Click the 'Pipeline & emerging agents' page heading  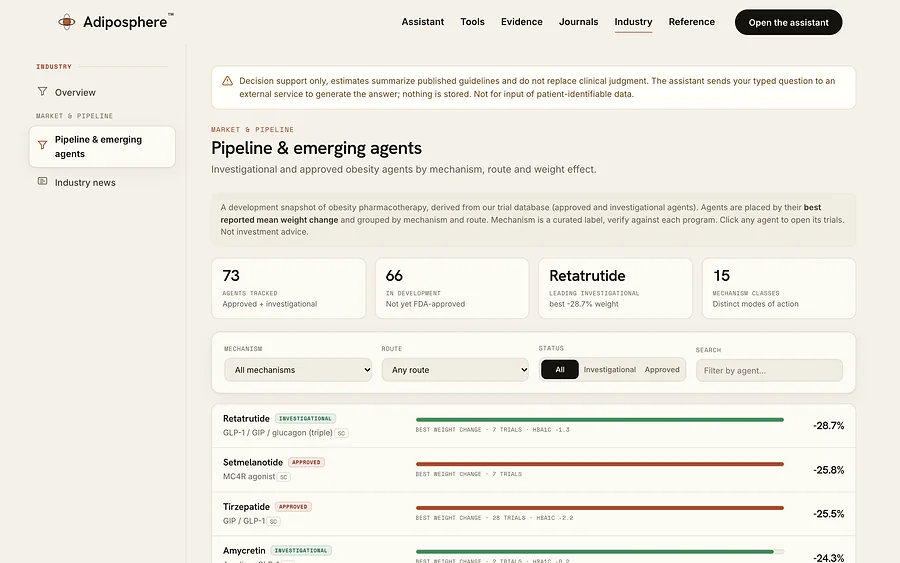tap(316, 148)
